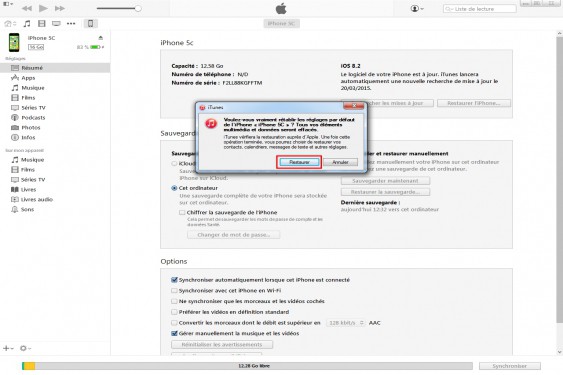Toggle Chiffrer la sauvegarde de l'iPhone checkbox

[182, 212]
